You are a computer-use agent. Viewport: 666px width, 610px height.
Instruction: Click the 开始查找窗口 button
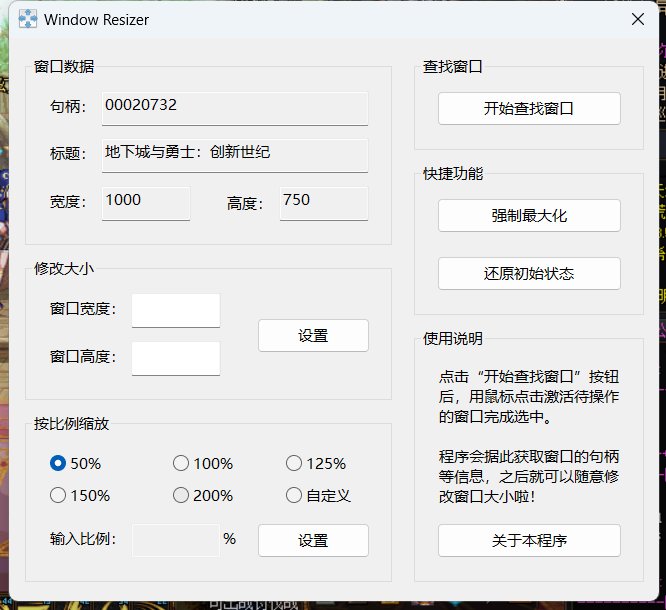pos(528,108)
